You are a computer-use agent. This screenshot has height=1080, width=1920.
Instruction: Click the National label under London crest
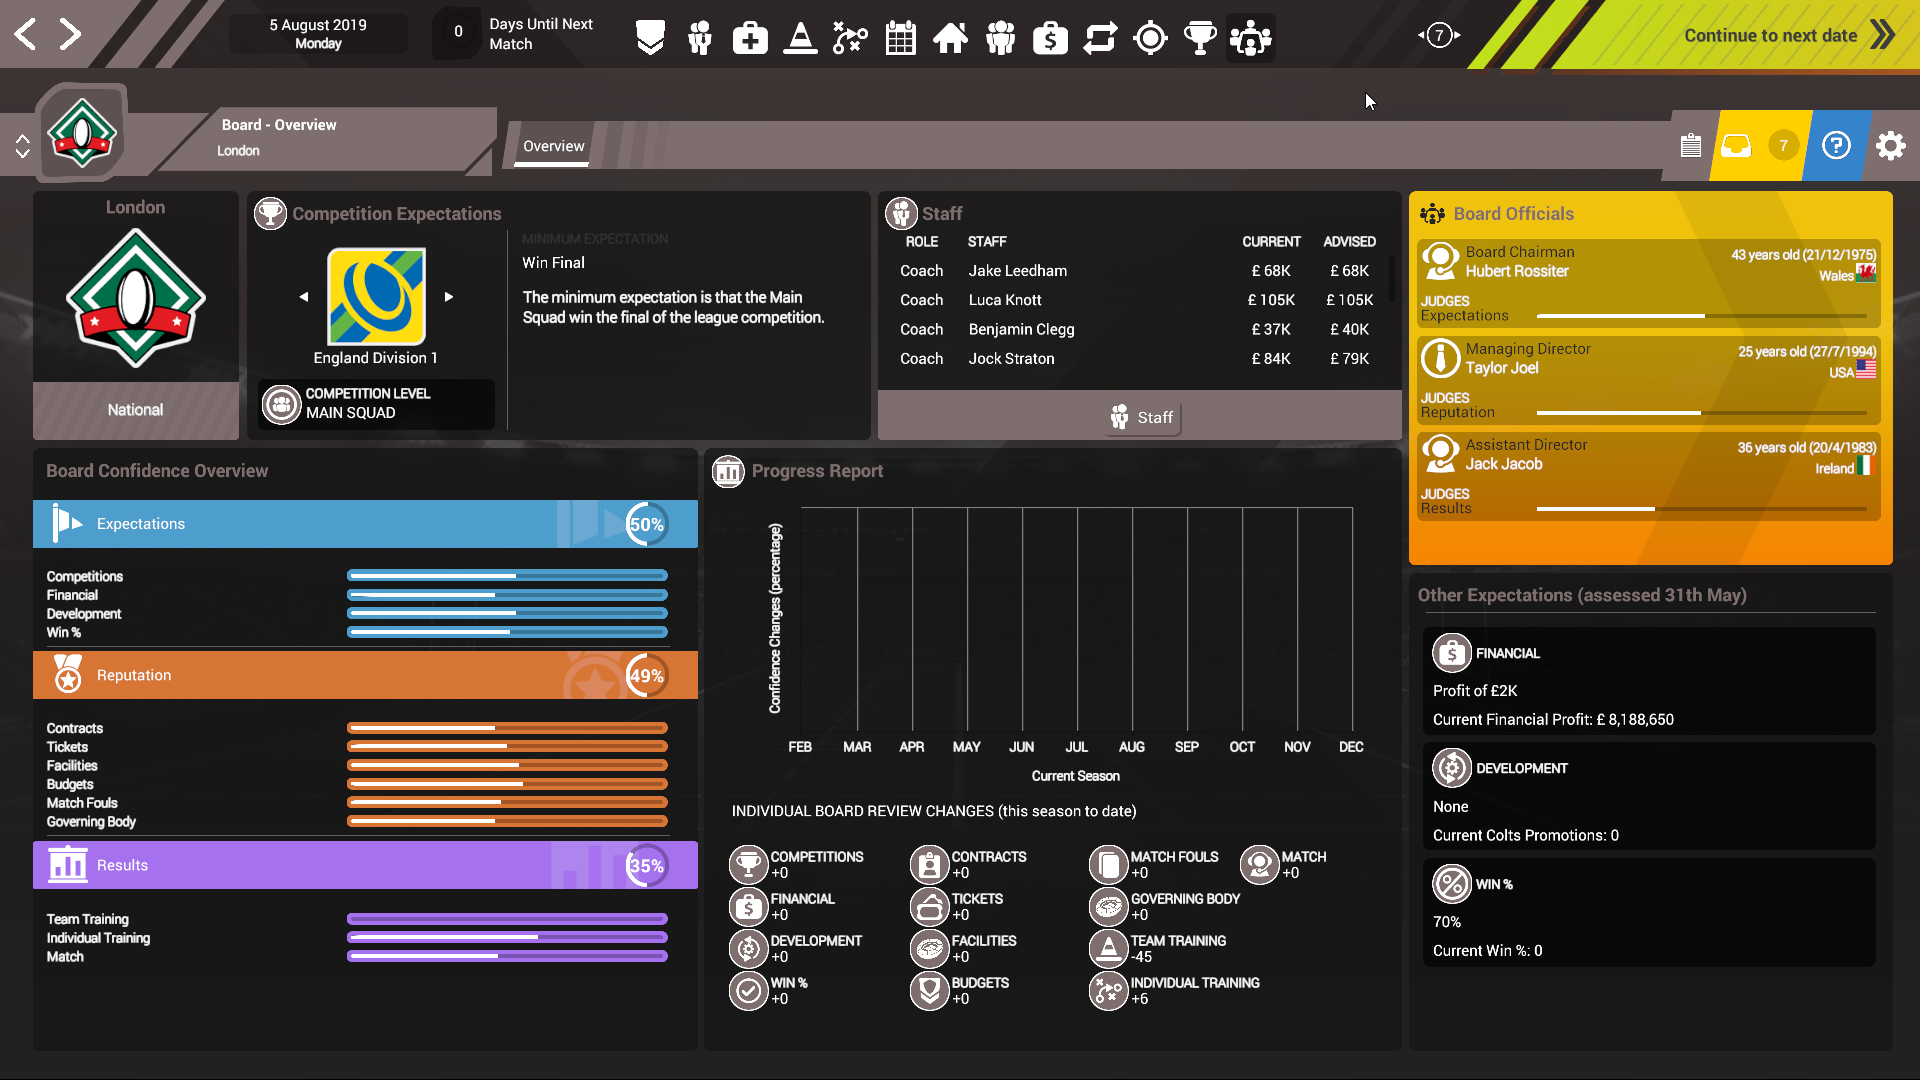pyautogui.click(x=135, y=410)
